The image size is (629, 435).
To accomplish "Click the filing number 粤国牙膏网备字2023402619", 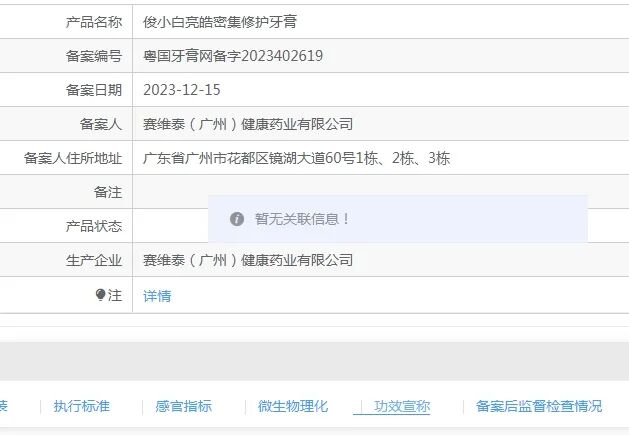I will [x=233, y=56].
